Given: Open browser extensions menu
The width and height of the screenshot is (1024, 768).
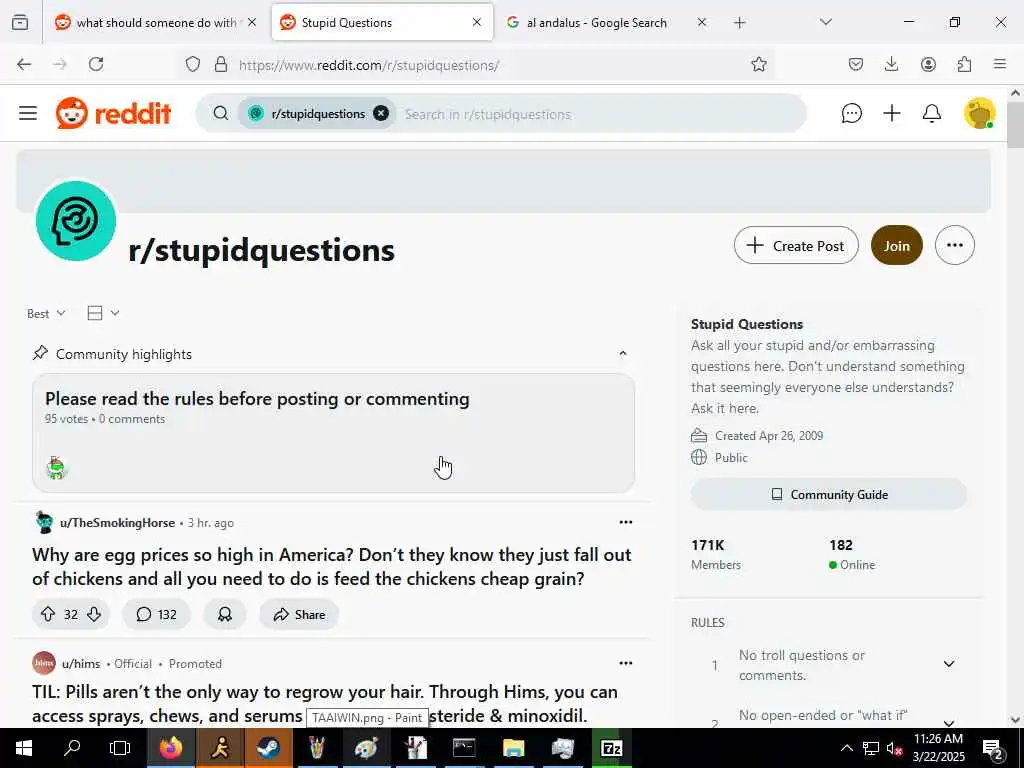Looking at the screenshot, I should (x=964, y=64).
